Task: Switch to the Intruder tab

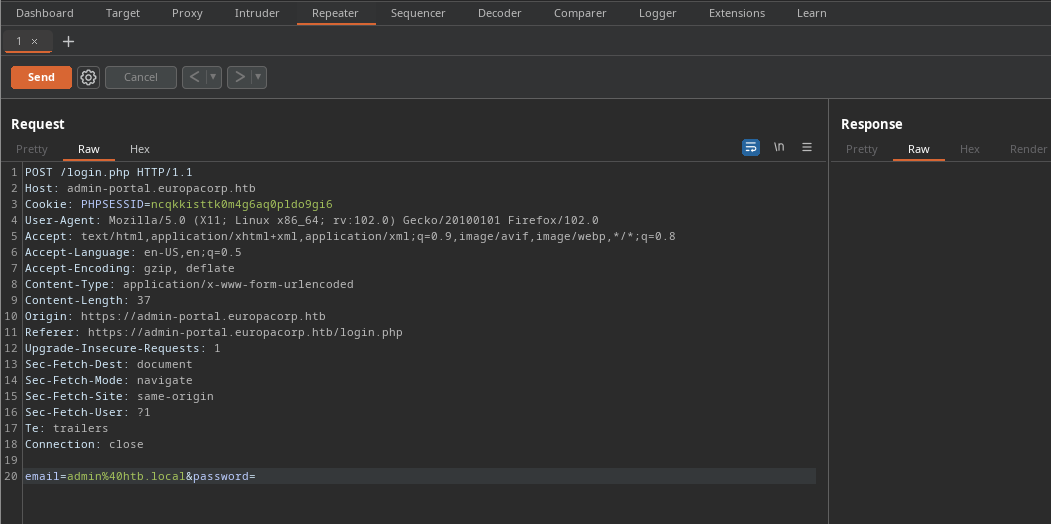Action: click(257, 13)
